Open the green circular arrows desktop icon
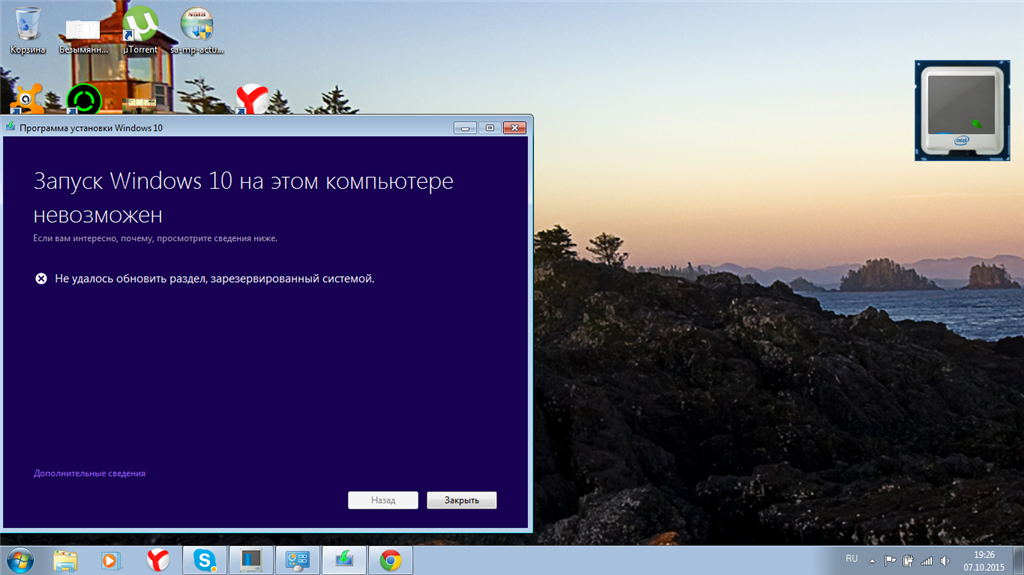The width and height of the screenshot is (1024, 575). (x=84, y=99)
